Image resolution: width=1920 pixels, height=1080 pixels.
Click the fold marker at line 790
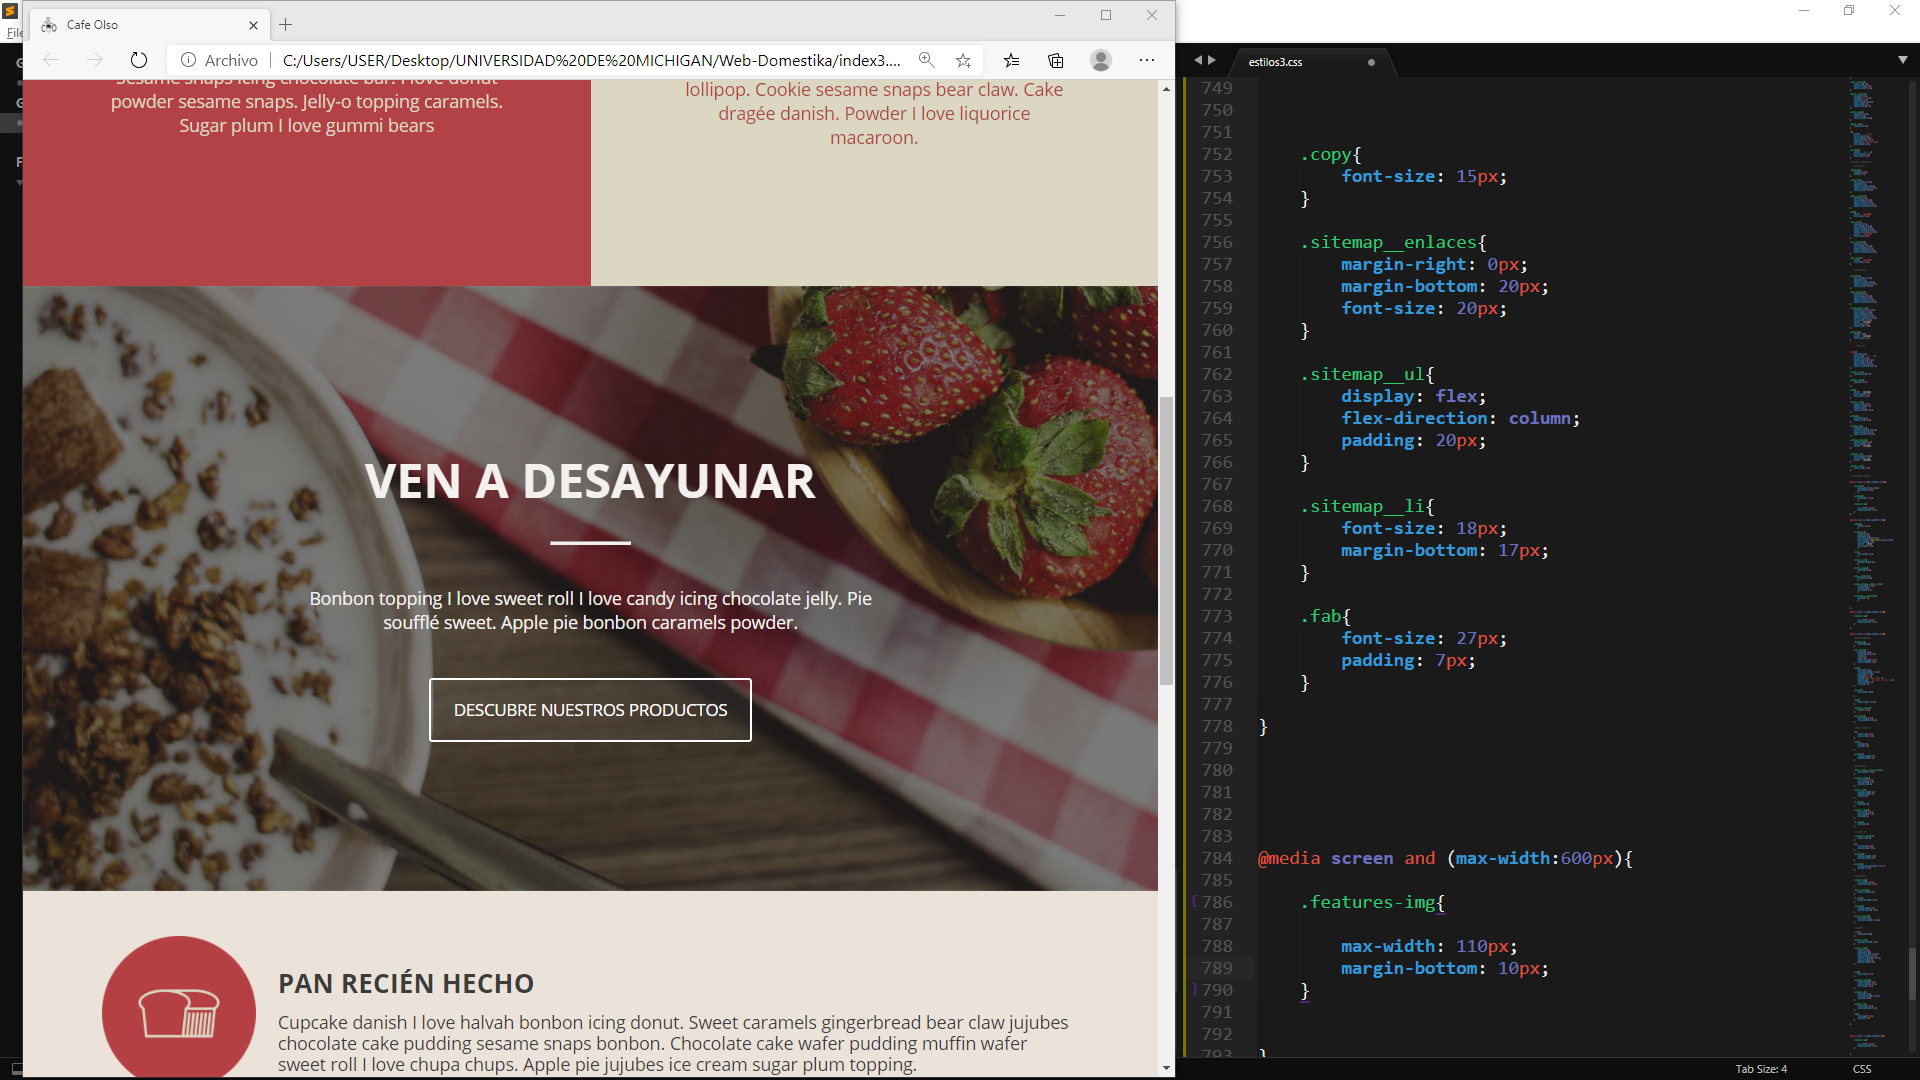click(x=1194, y=990)
